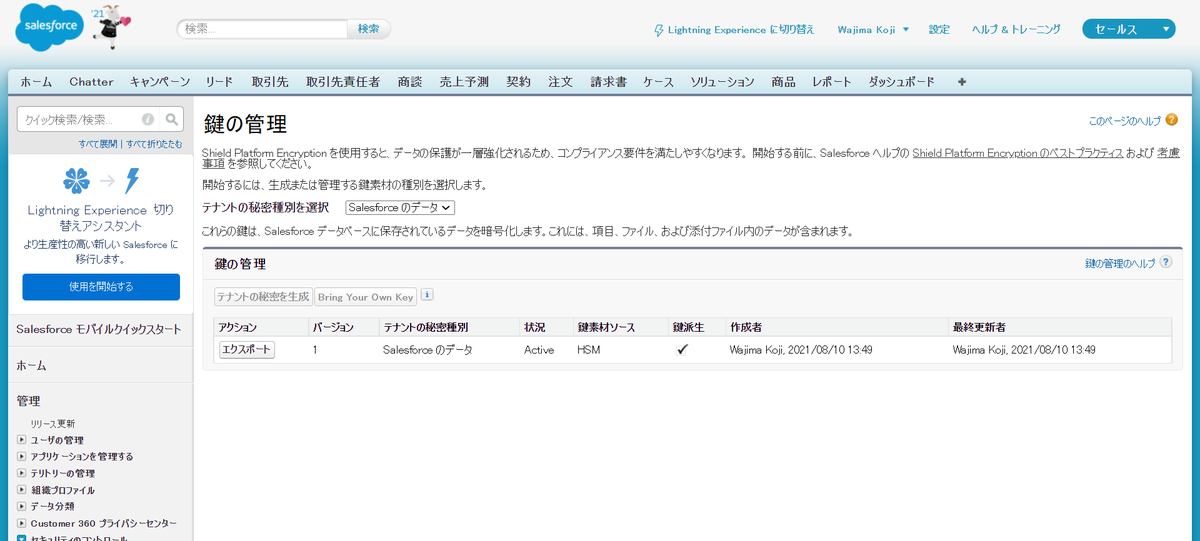Open the ホーム tab

click(x=36, y=82)
